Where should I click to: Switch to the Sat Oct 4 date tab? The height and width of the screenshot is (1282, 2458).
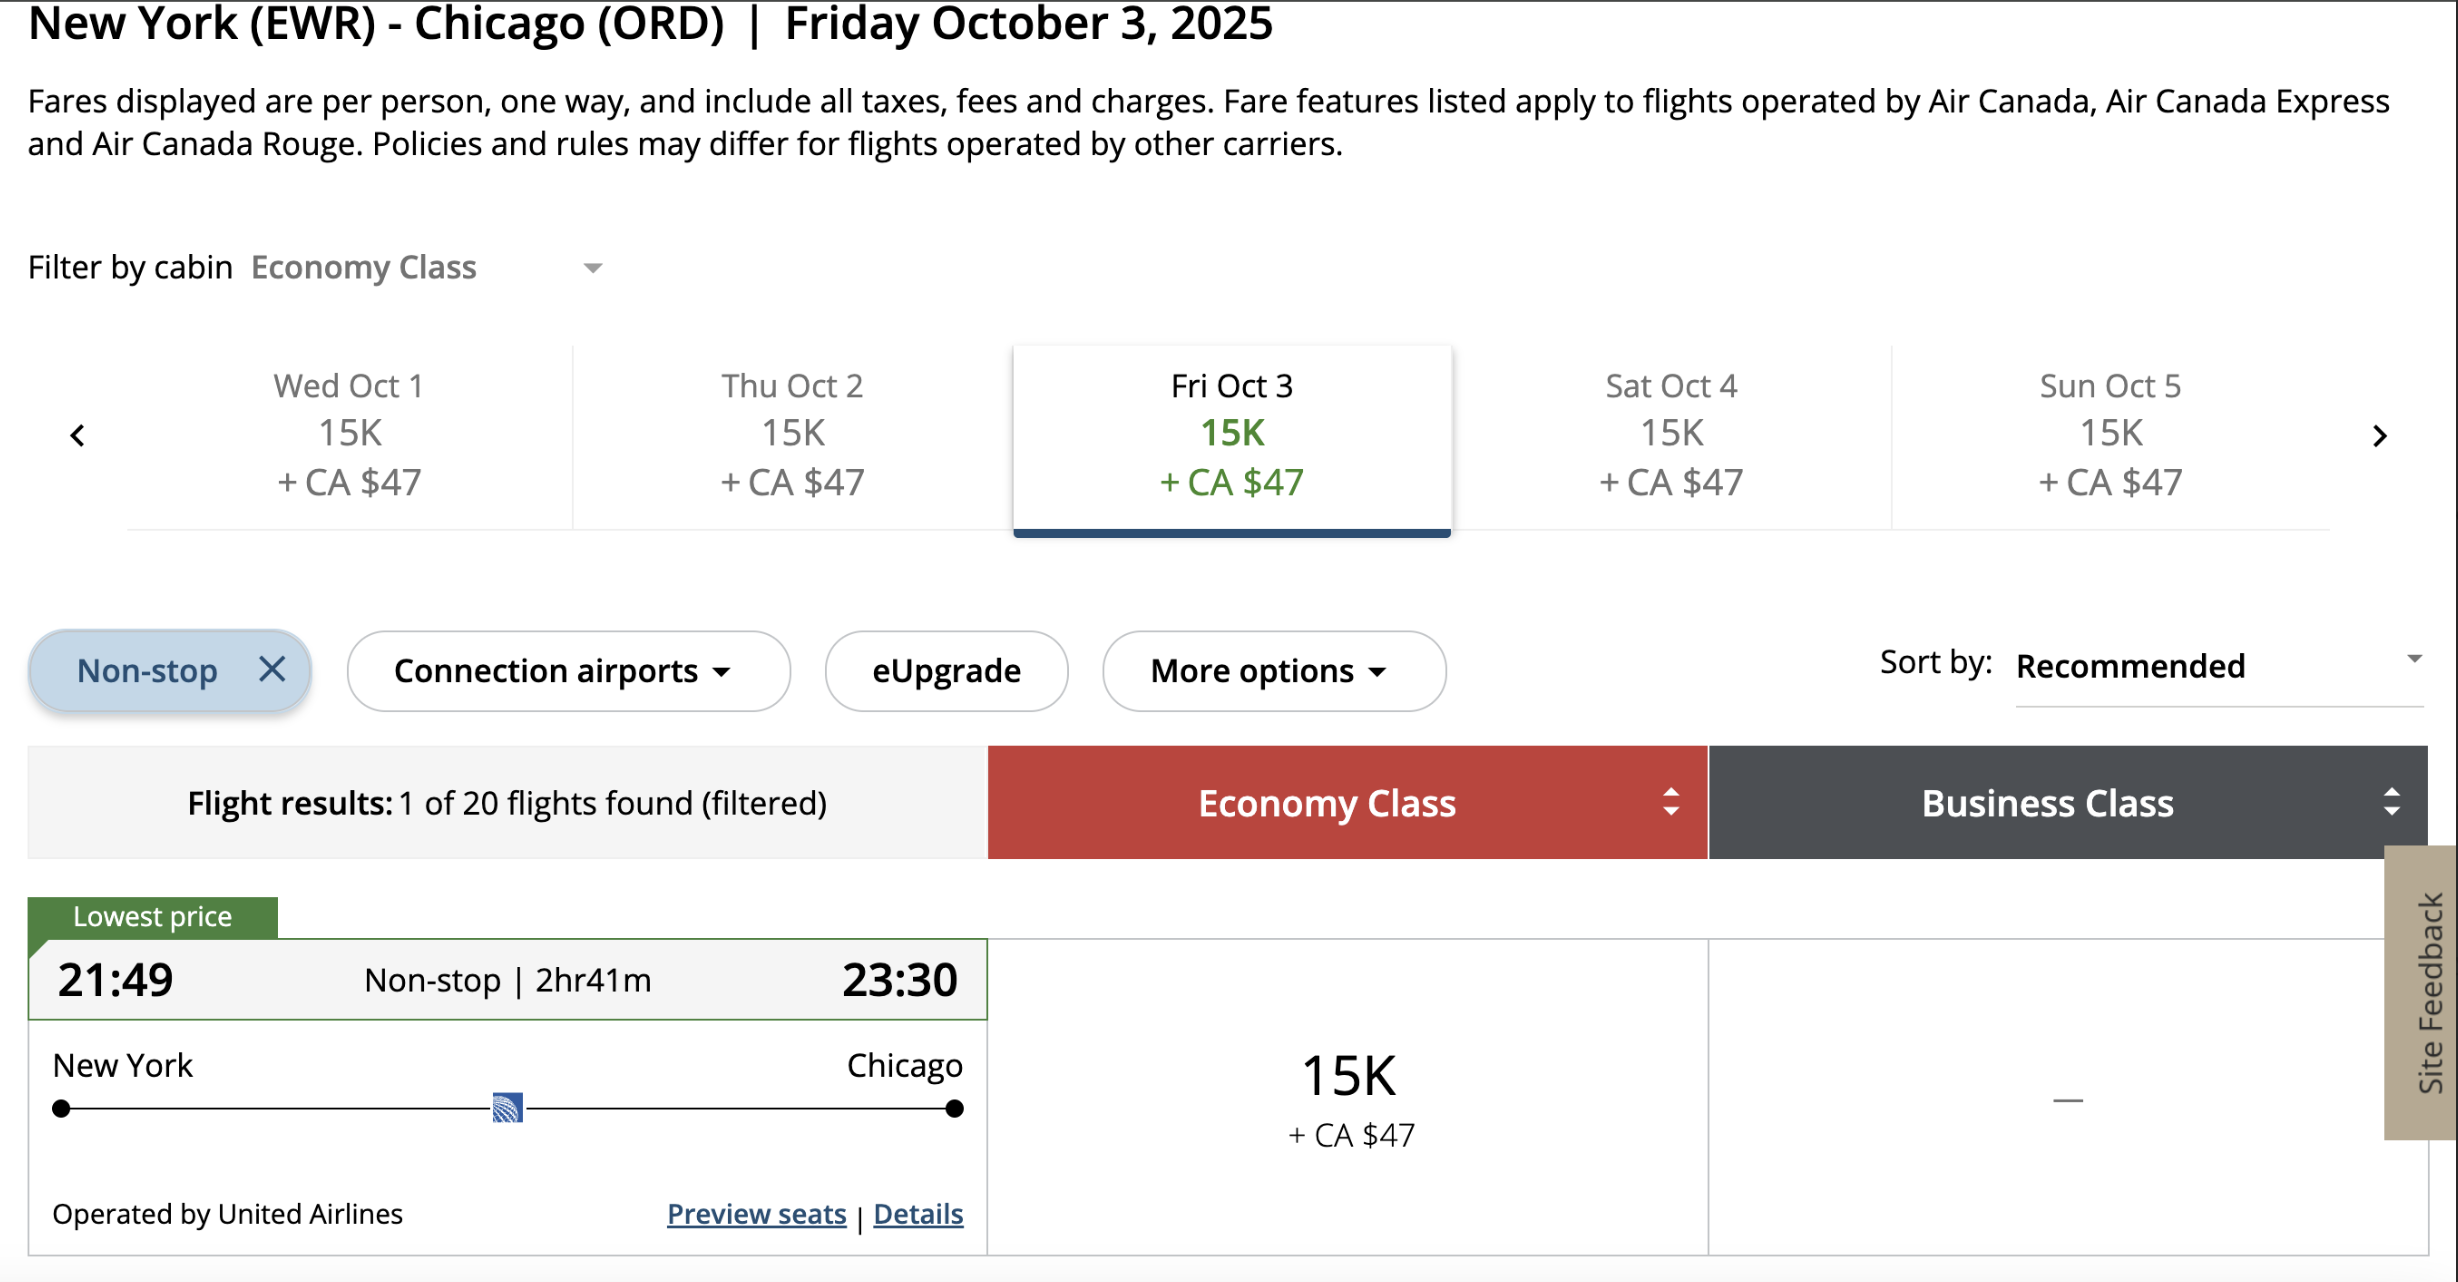click(x=1671, y=434)
